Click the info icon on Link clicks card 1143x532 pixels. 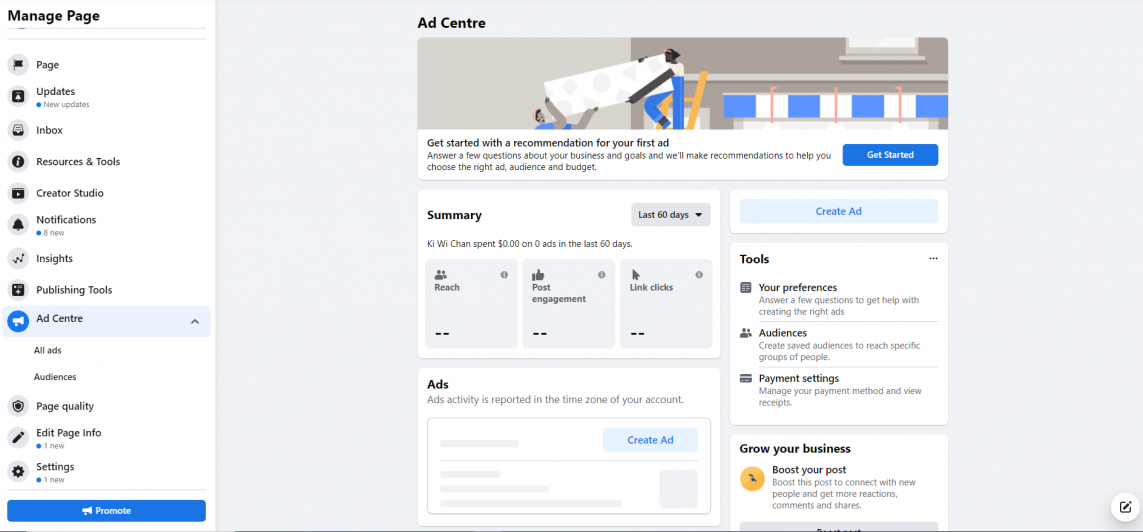point(699,275)
